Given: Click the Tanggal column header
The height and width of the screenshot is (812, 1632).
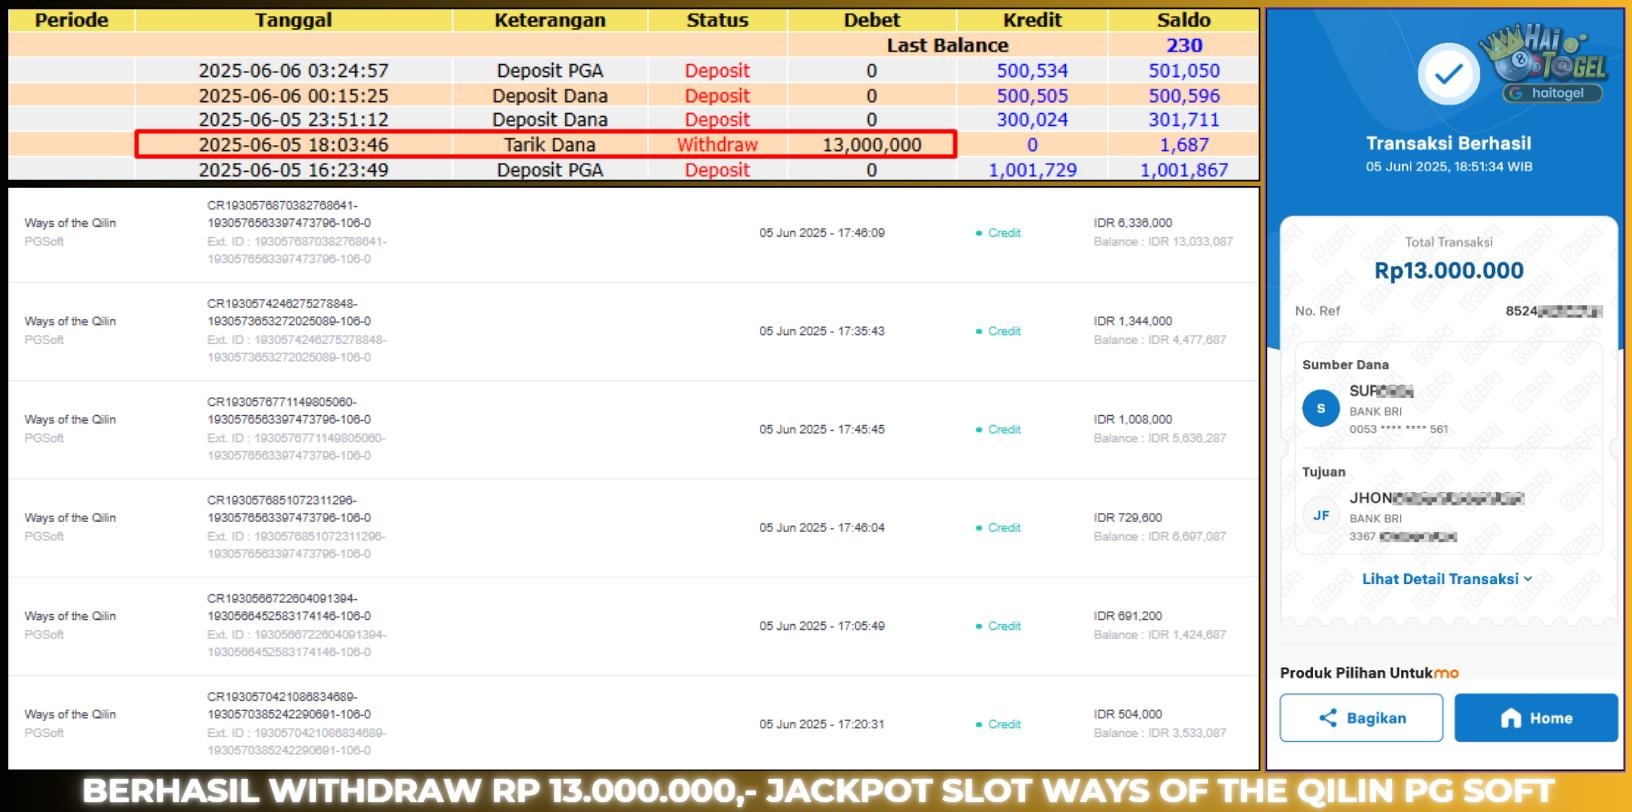Looking at the screenshot, I should pyautogui.click(x=293, y=20).
